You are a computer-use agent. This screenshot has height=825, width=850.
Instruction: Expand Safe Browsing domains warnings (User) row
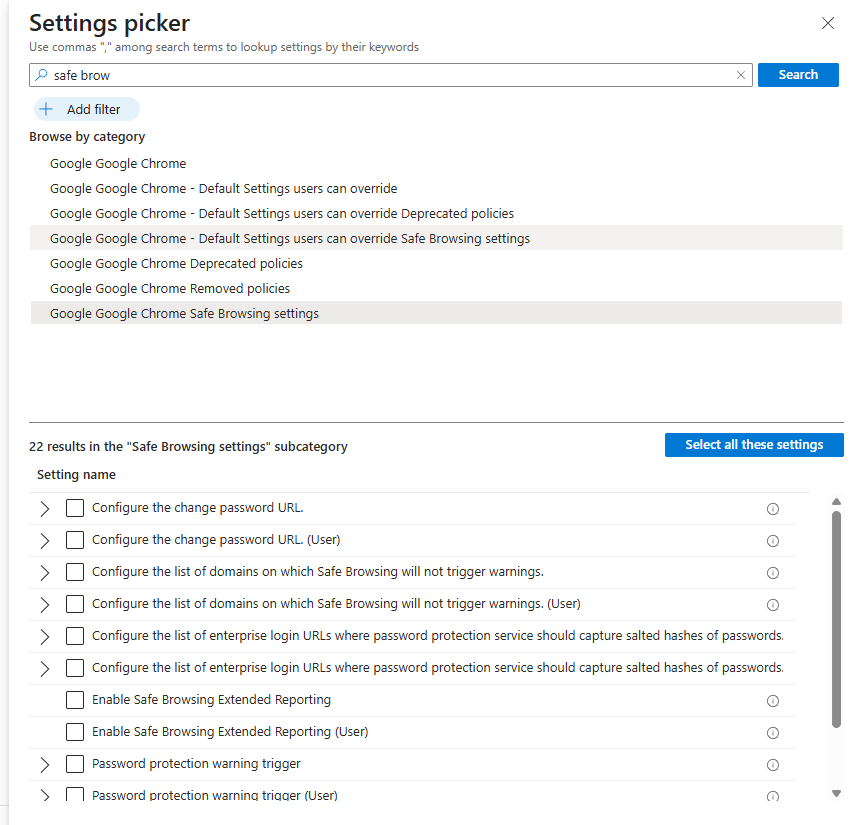pos(44,604)
